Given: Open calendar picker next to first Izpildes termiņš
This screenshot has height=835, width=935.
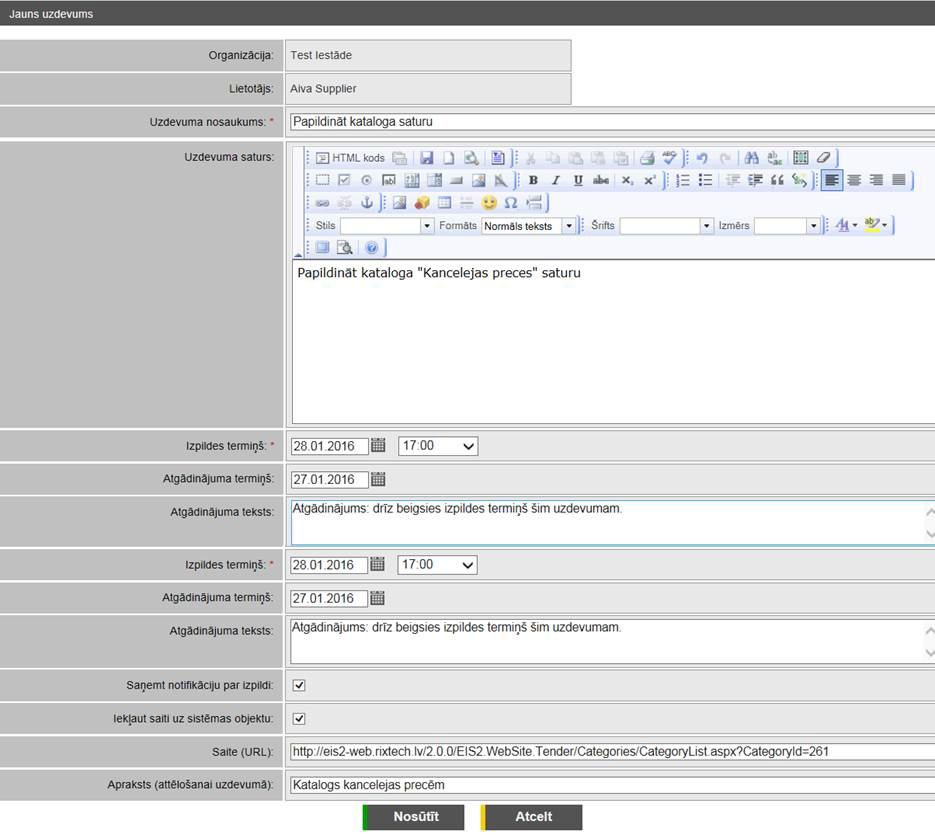Looking at the screenshot, I should click(378, 446).
